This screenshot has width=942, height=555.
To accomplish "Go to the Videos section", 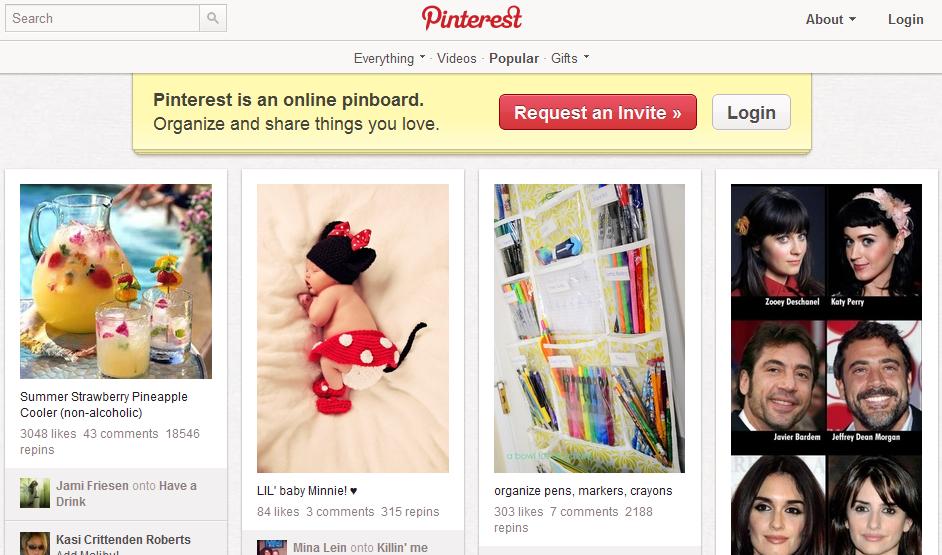I will click(457, 58).
